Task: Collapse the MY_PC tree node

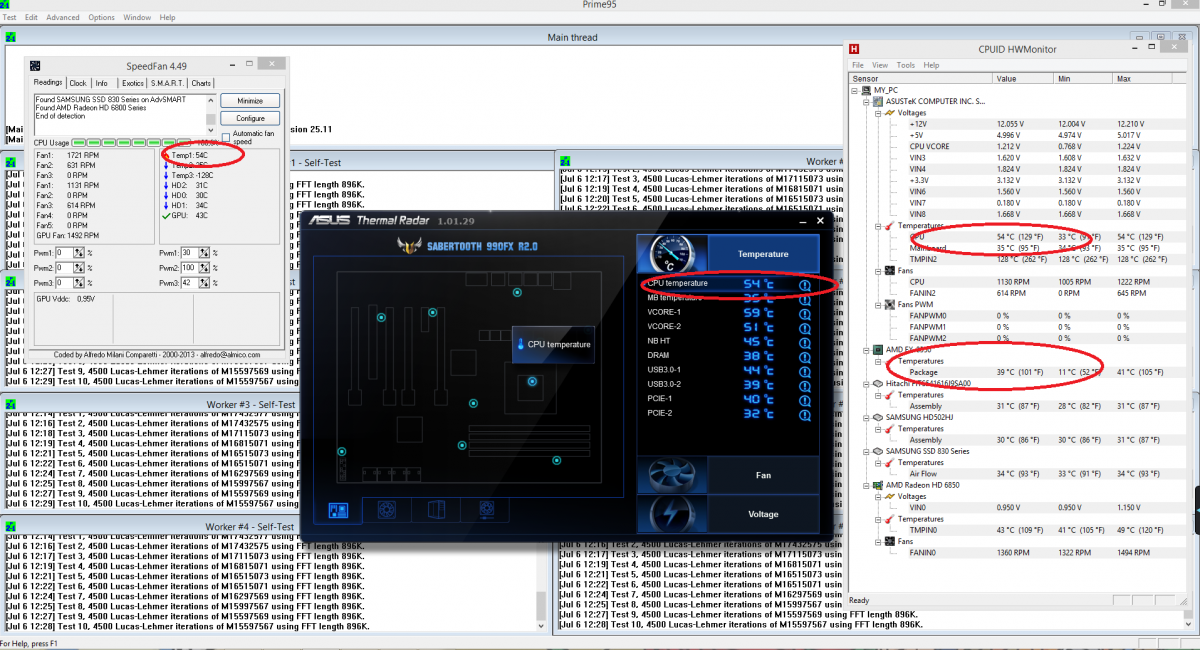Action: [x=854, y=90]
